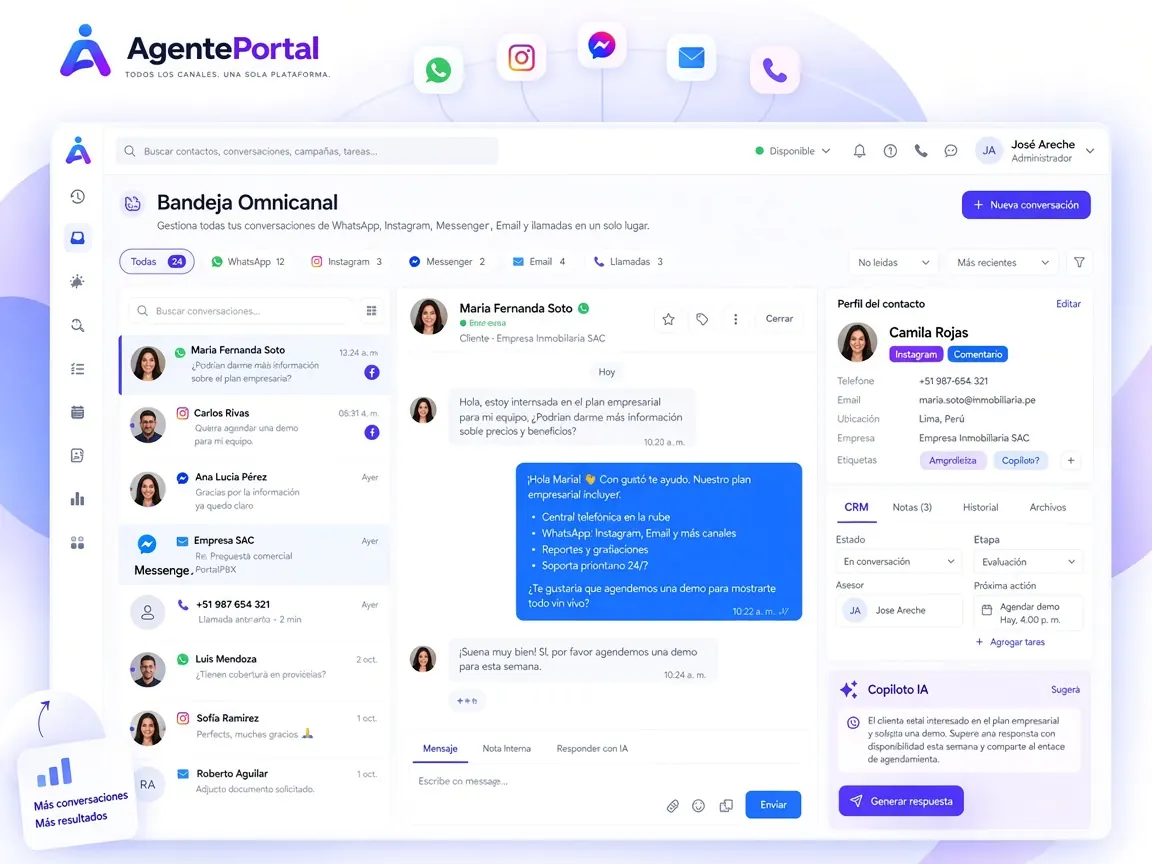Open the Ana Lucía Pérez conversation
The height and width of the screenshot is (864, 1152).
pyautogui.click(x=254, y=491)
